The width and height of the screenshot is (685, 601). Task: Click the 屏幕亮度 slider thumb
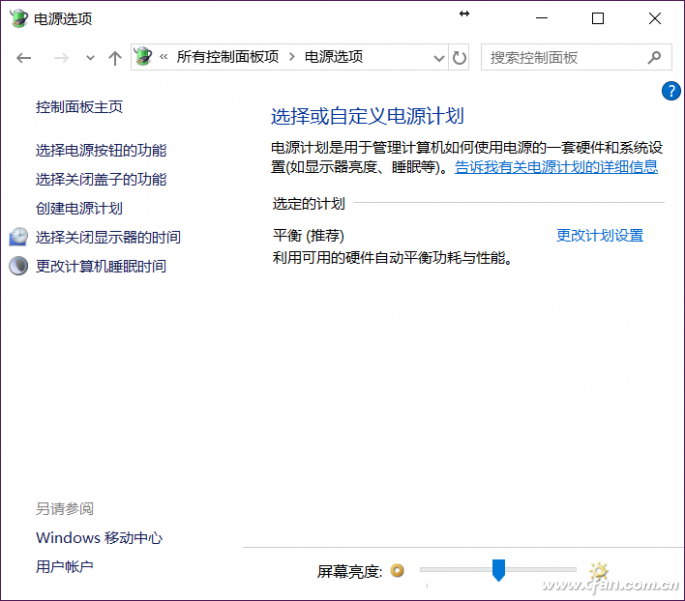498,570
